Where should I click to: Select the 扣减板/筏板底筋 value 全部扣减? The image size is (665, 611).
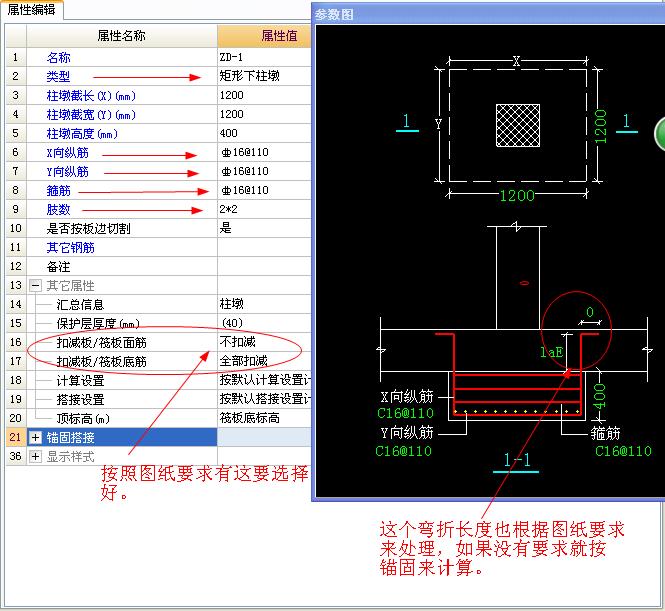click(x=264, y=361)
